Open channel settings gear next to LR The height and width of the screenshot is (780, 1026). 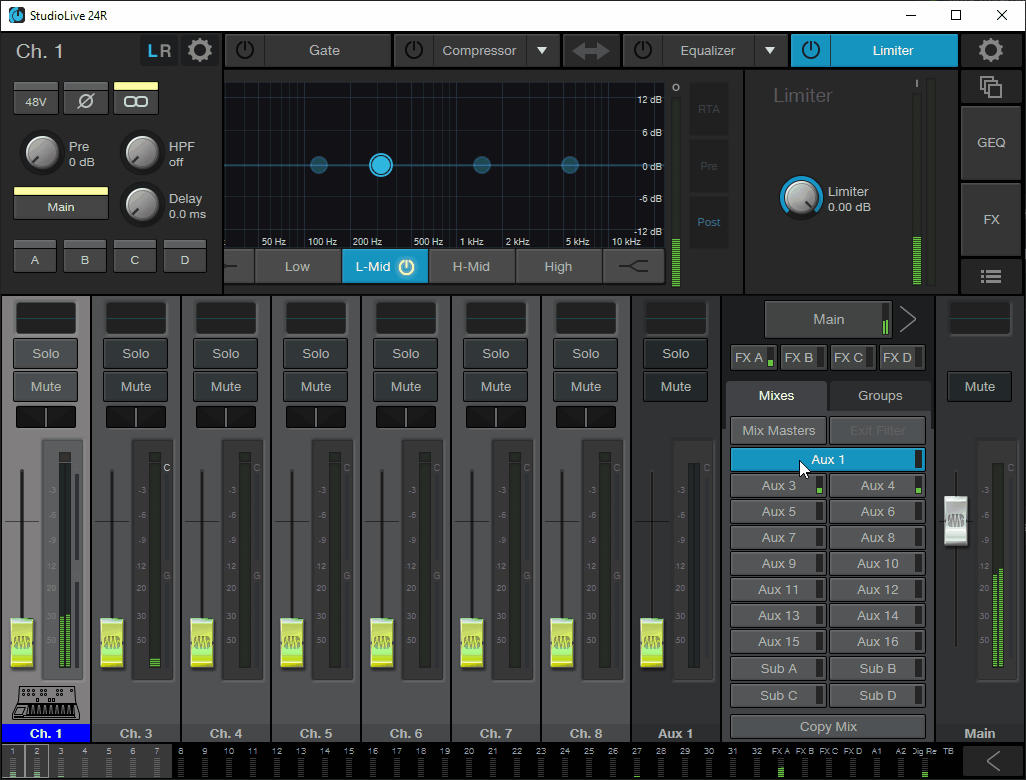coord(200,50)
